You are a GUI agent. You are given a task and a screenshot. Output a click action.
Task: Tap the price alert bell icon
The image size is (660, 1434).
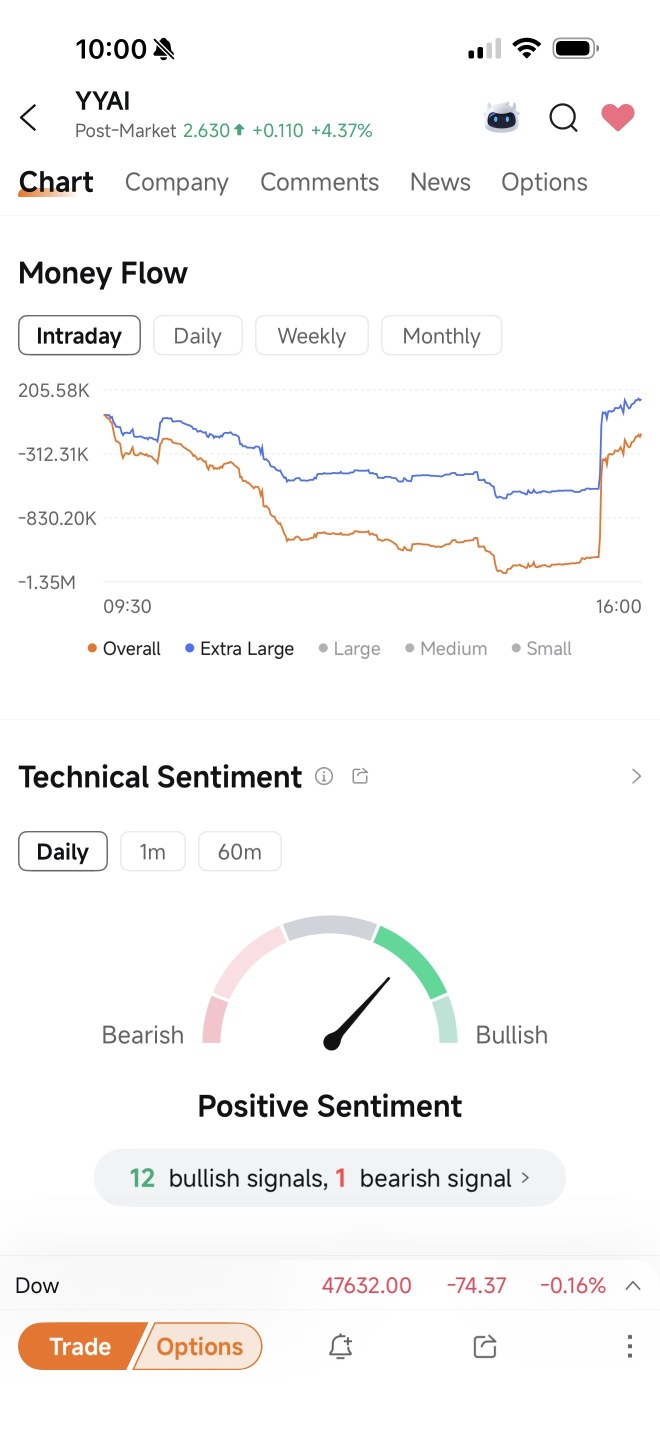pyautogui.click(x=340, y=1347)
